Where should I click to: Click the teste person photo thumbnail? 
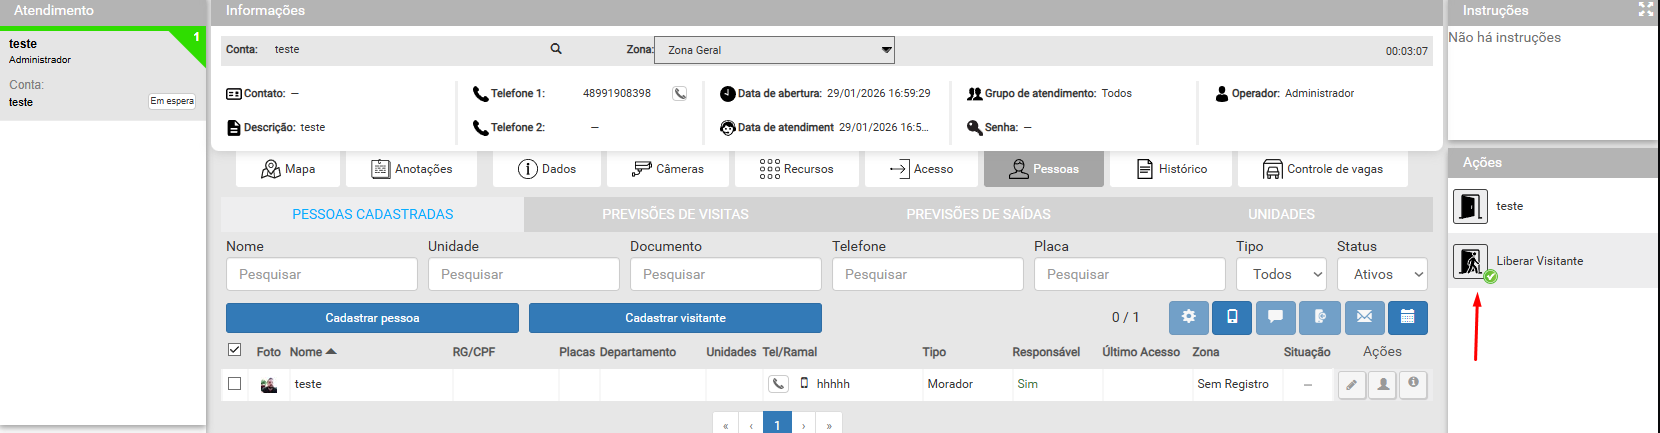click(268, 385)
